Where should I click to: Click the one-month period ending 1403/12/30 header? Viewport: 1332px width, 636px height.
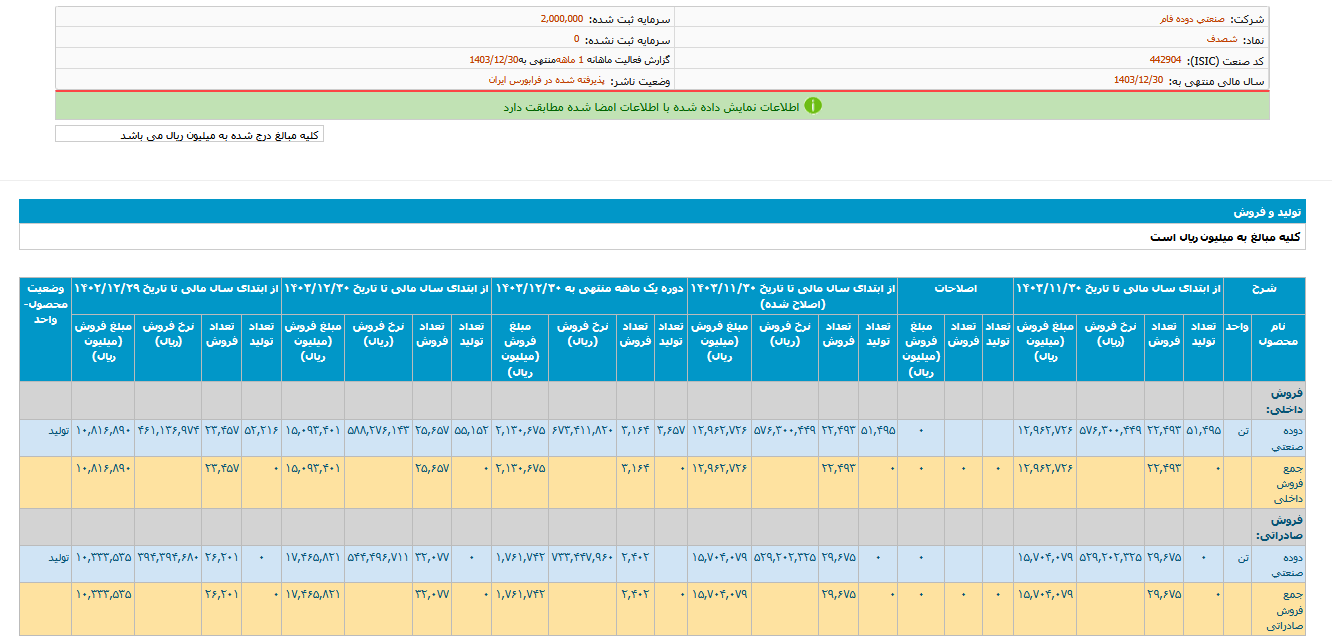589,288
